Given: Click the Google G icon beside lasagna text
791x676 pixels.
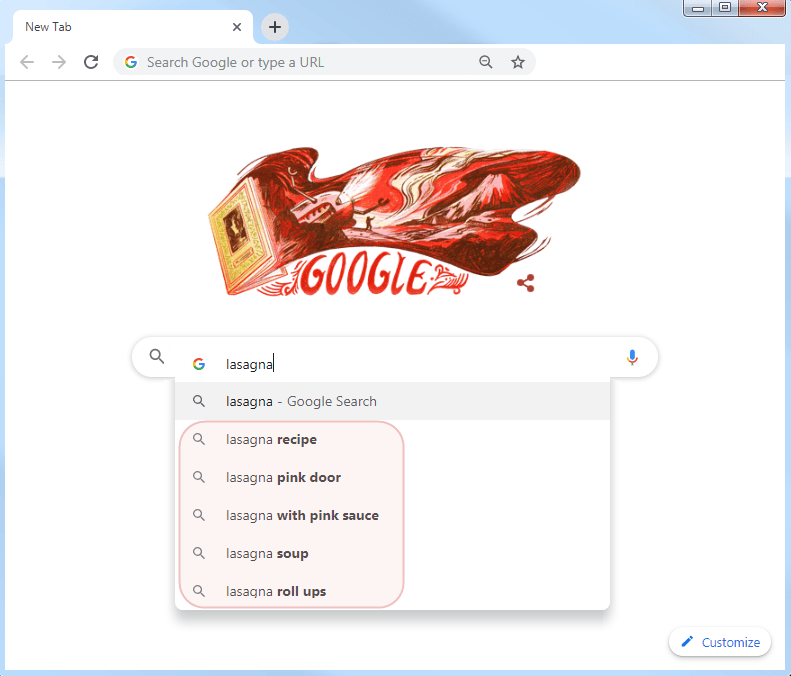Looking at the screenshot, I should [x=199, y=364].
